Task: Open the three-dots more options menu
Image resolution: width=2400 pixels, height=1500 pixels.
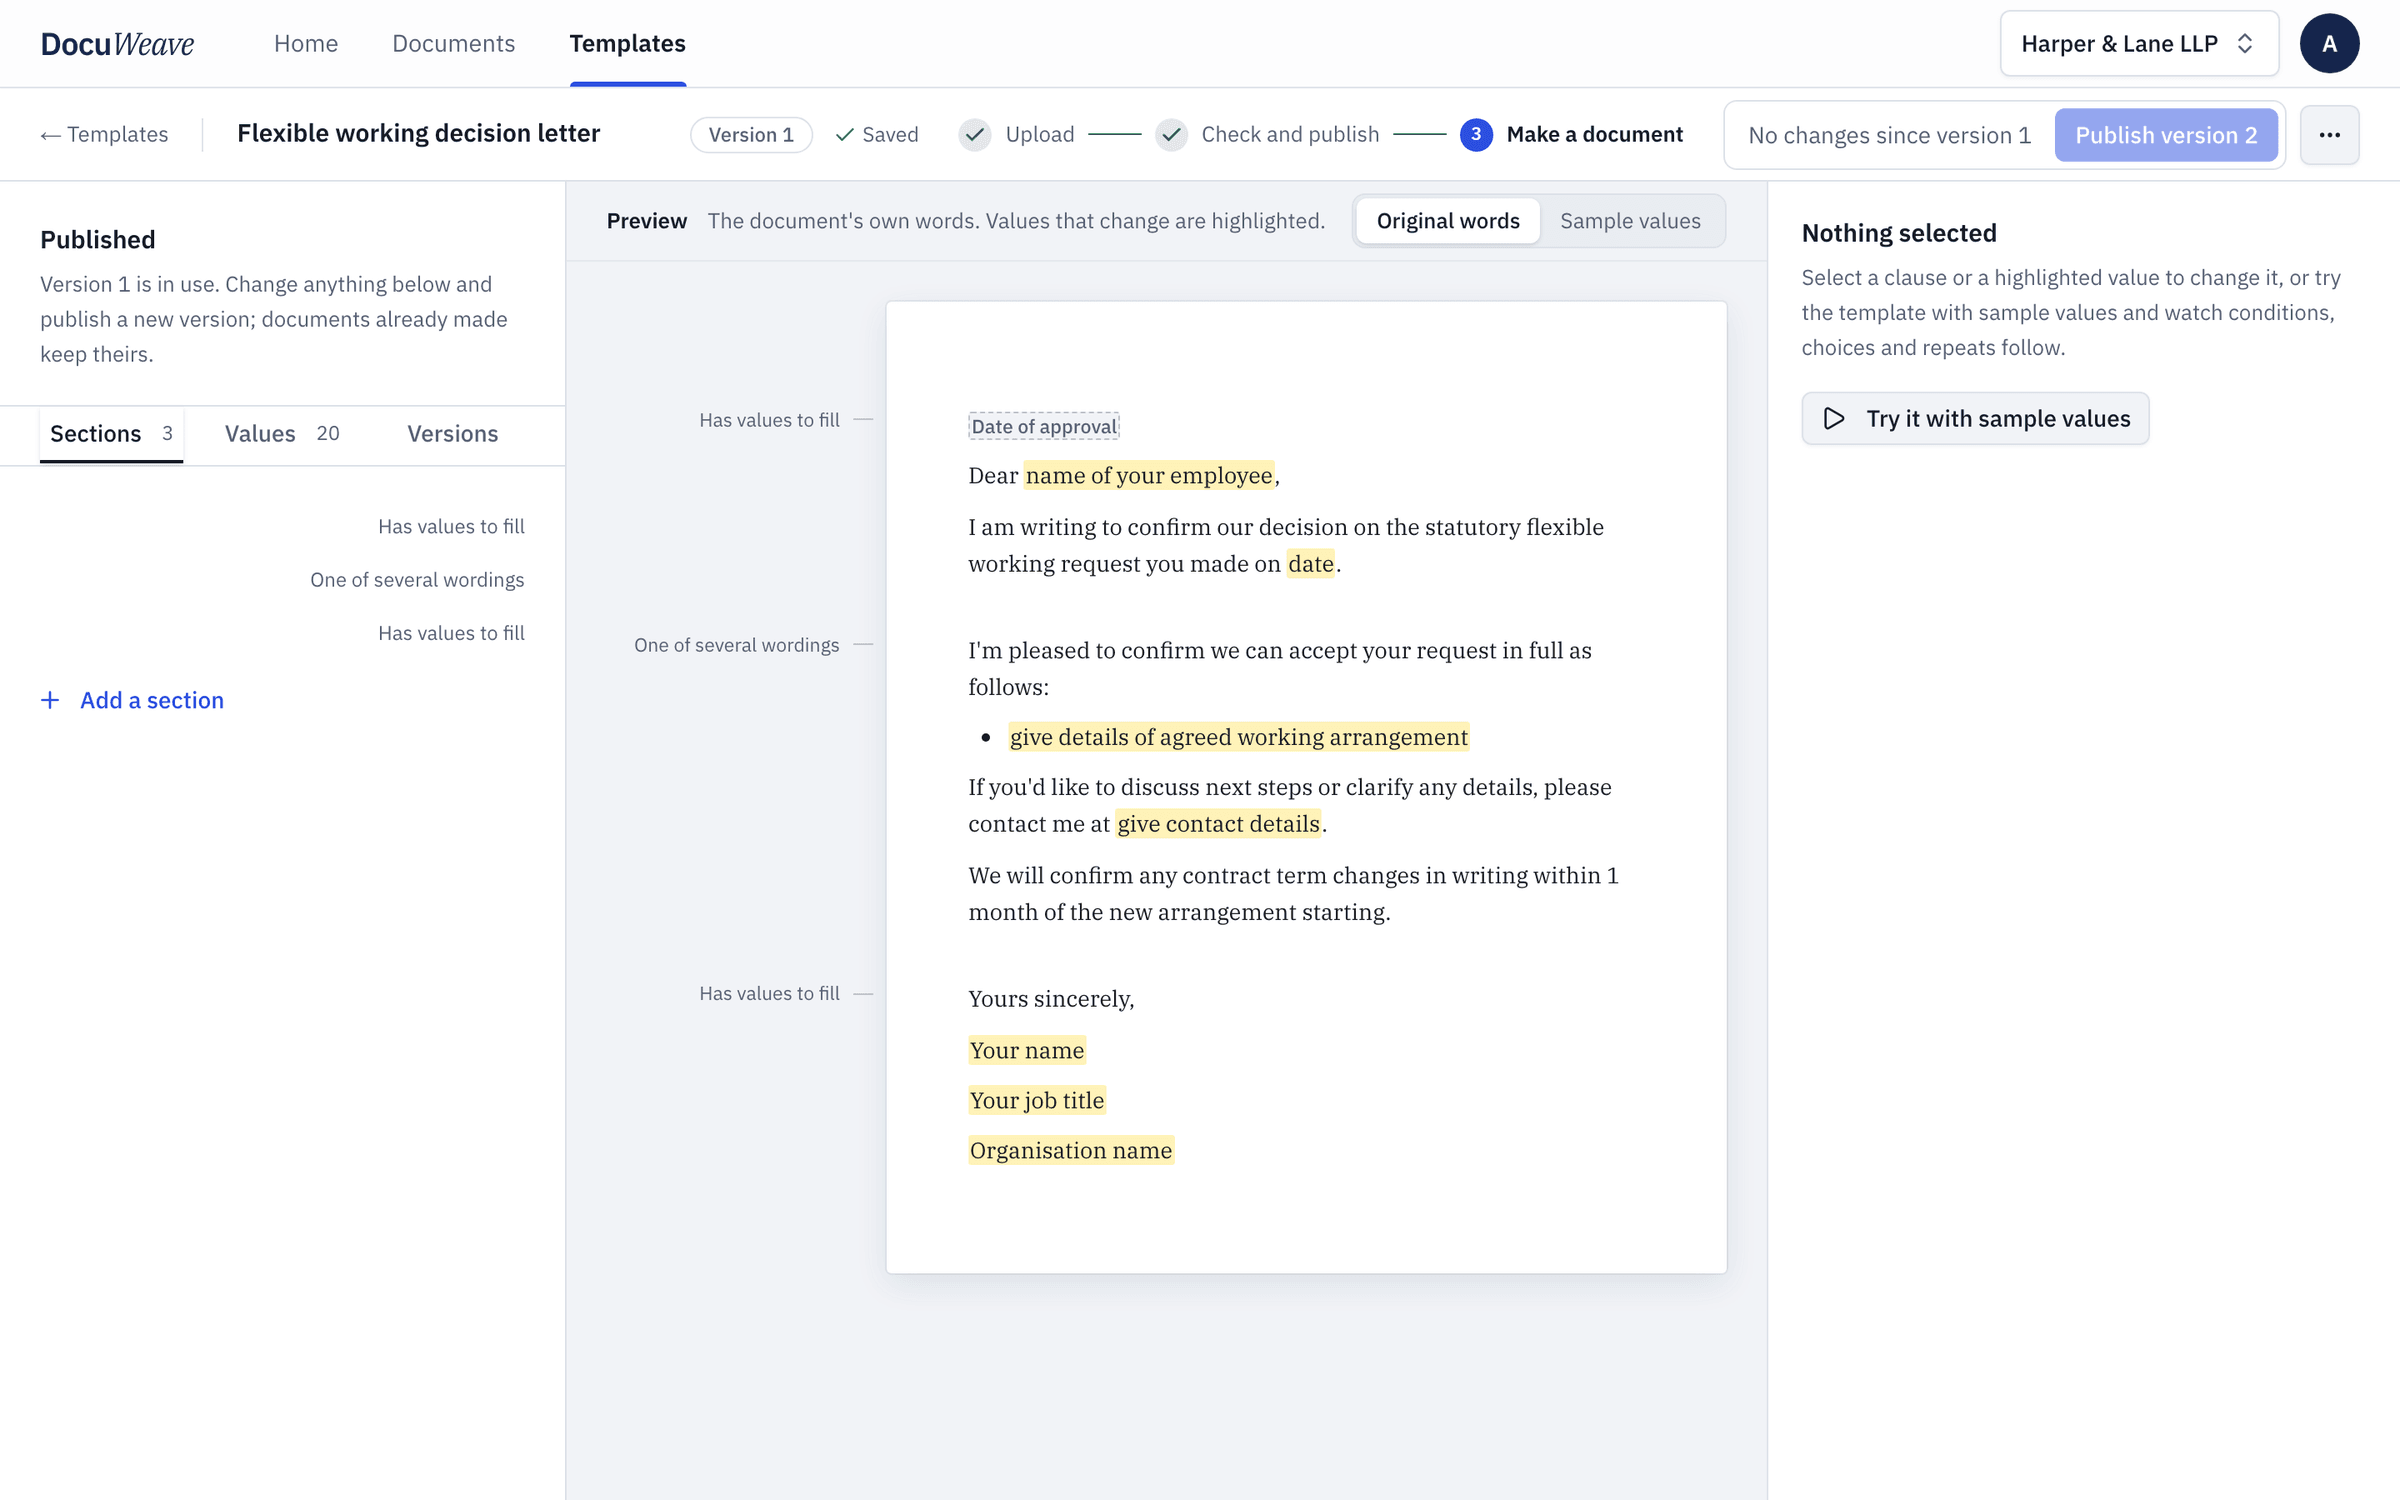Action: click(x=2329, y=135)
